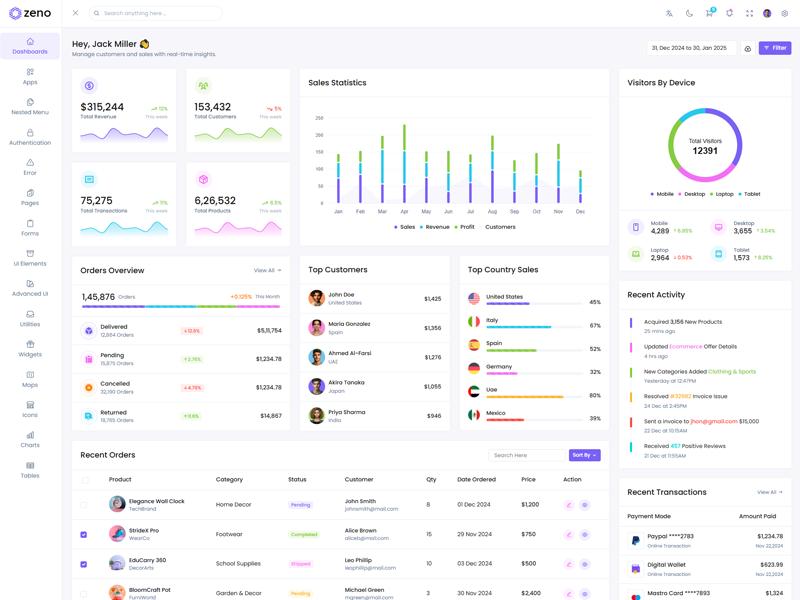Open the notifications bell
The image size is (800, 600).
point(729,13)
